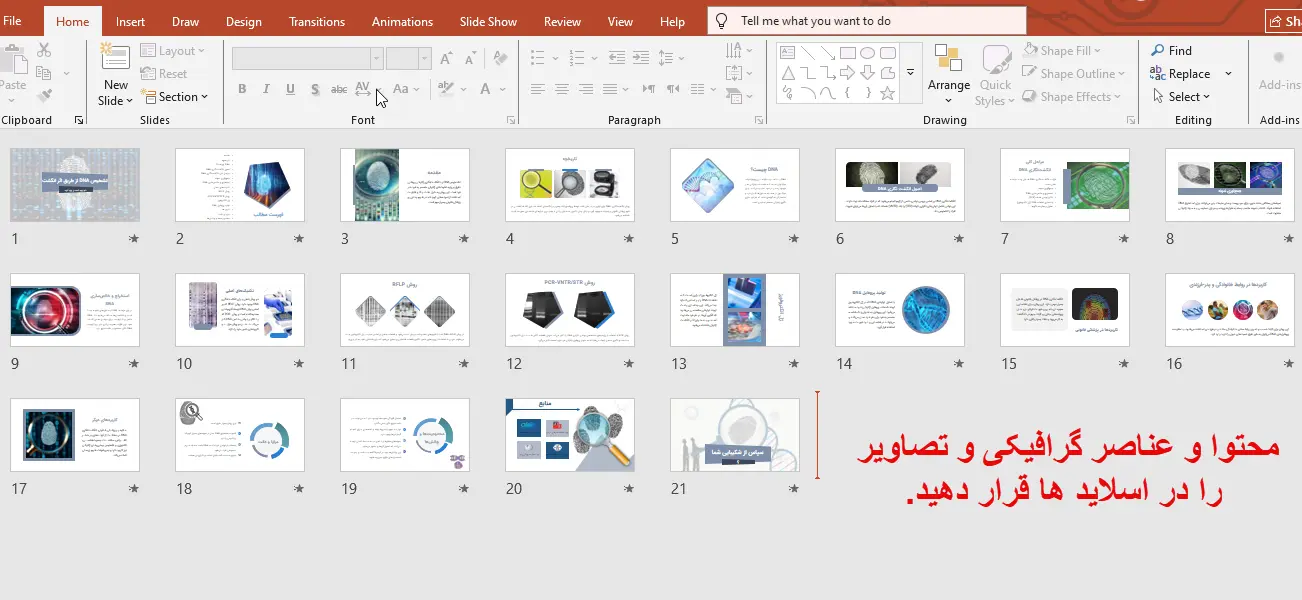Expand the Section dropdown
The image size is (1302, 600).
177,97
